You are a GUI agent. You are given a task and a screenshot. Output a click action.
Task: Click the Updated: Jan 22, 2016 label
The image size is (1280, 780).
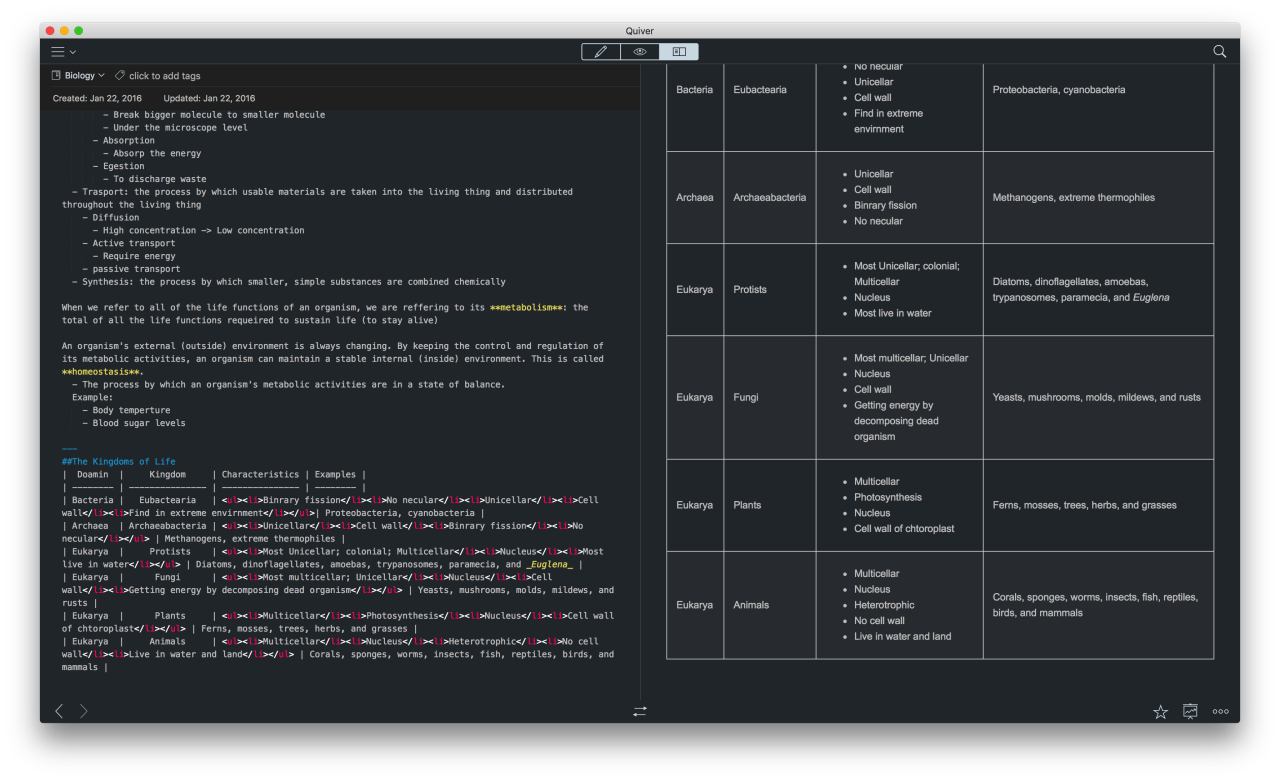coord(209,98)
